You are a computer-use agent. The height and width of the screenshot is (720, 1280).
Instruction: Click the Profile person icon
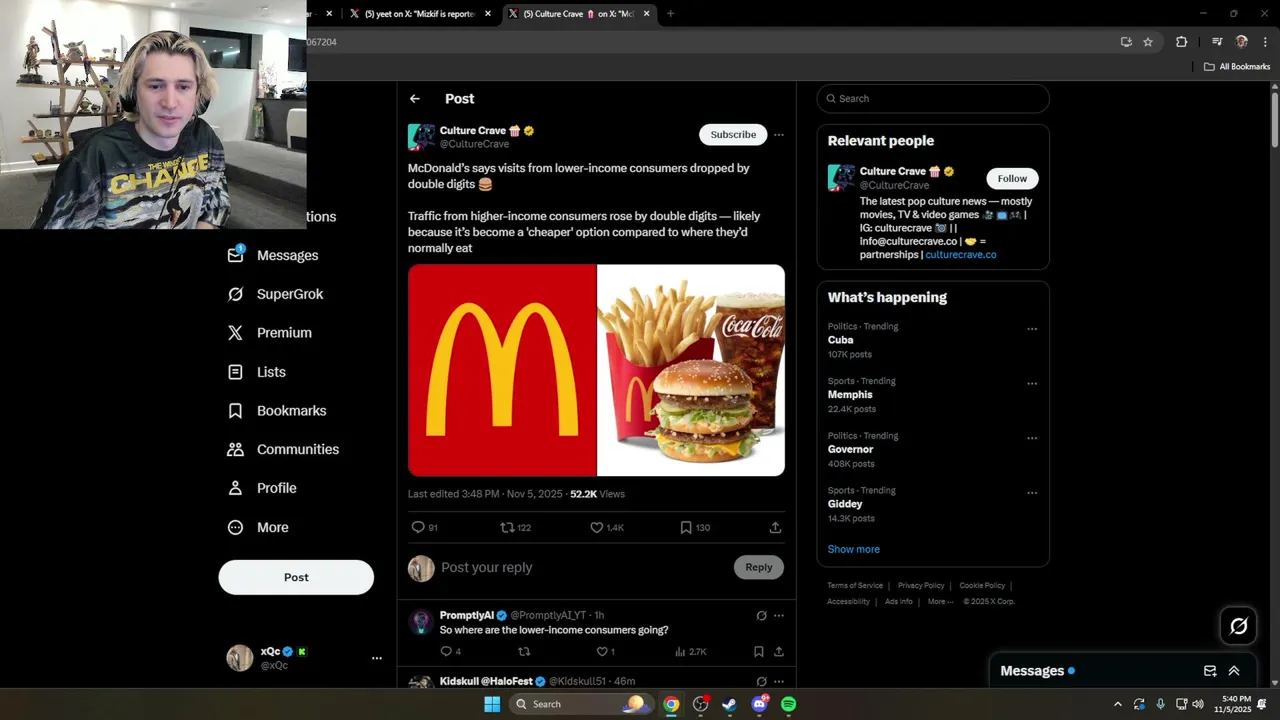(x=235, y=488)
